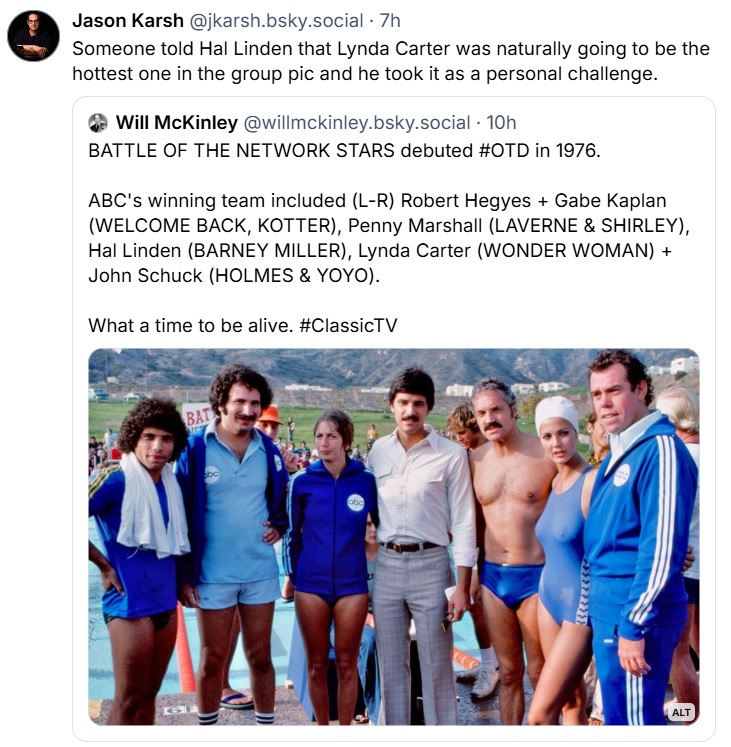Open Jason Karsh's post text about Hal Linden
731x747 pixels.
coord(391,61)
